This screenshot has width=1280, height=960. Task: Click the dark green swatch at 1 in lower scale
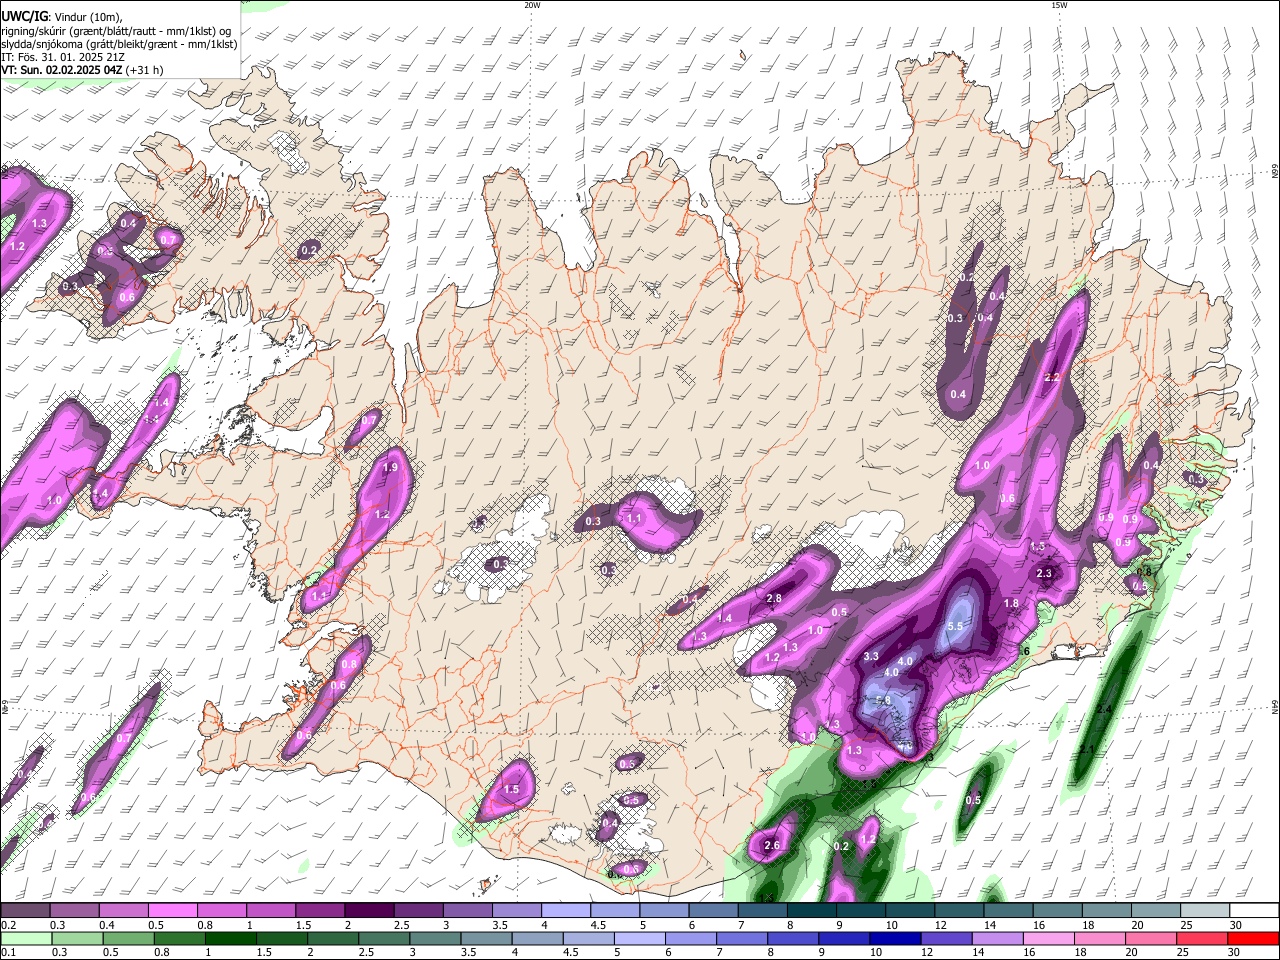(232, 938)
